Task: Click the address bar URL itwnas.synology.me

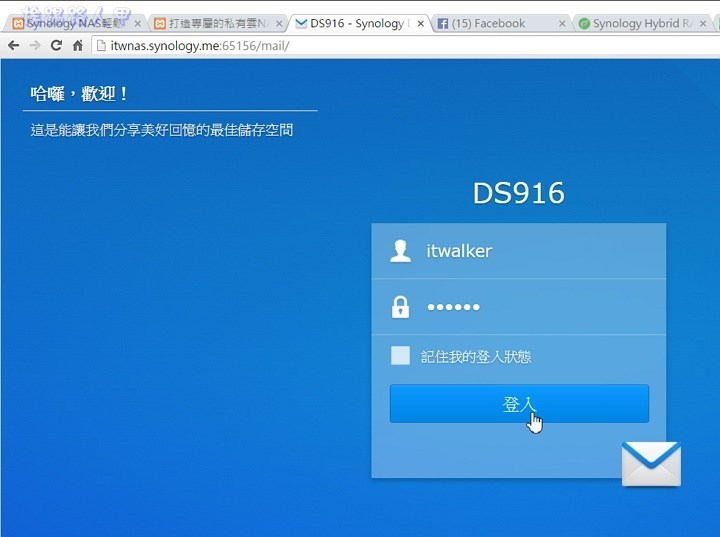Action: (200, 46)
